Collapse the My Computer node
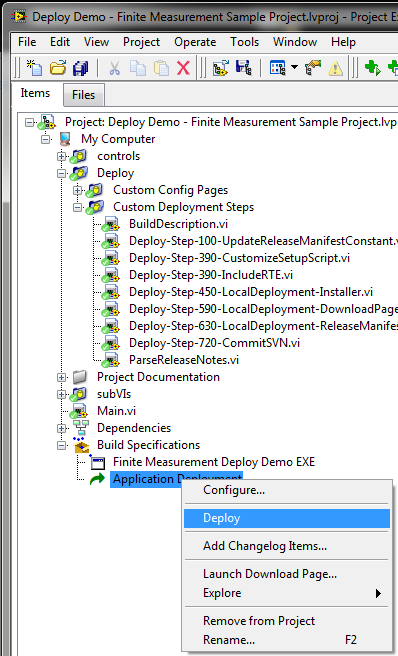The width and height of the screenshot is (398, 656). tap(46, 139)
